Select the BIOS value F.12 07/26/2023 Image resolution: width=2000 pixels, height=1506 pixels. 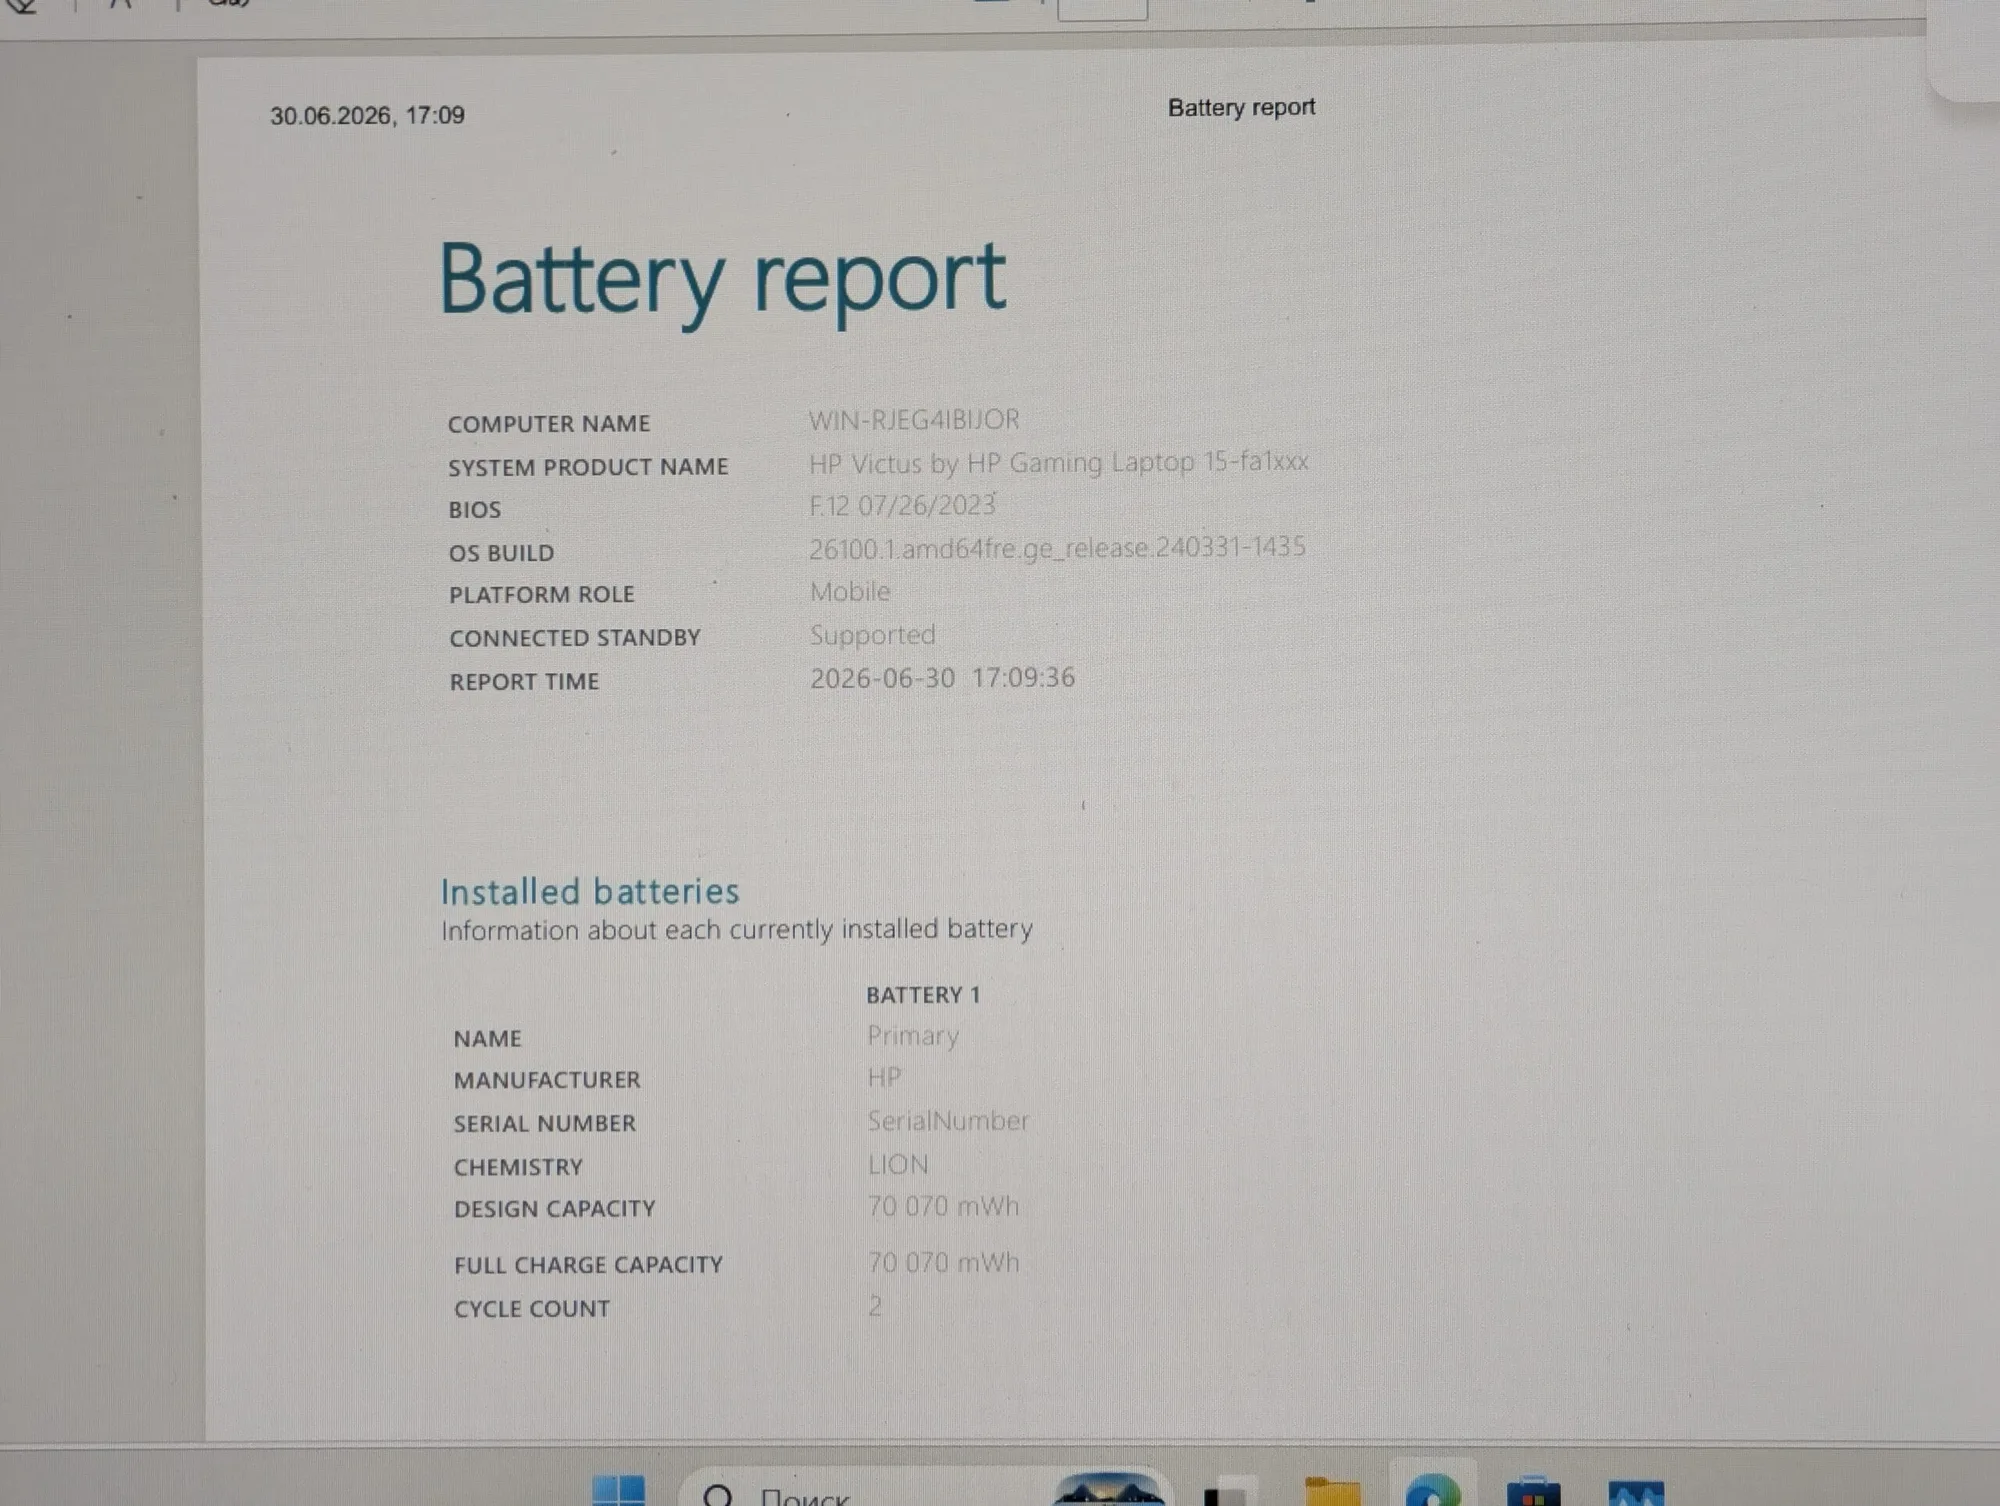tap(902, 505)
